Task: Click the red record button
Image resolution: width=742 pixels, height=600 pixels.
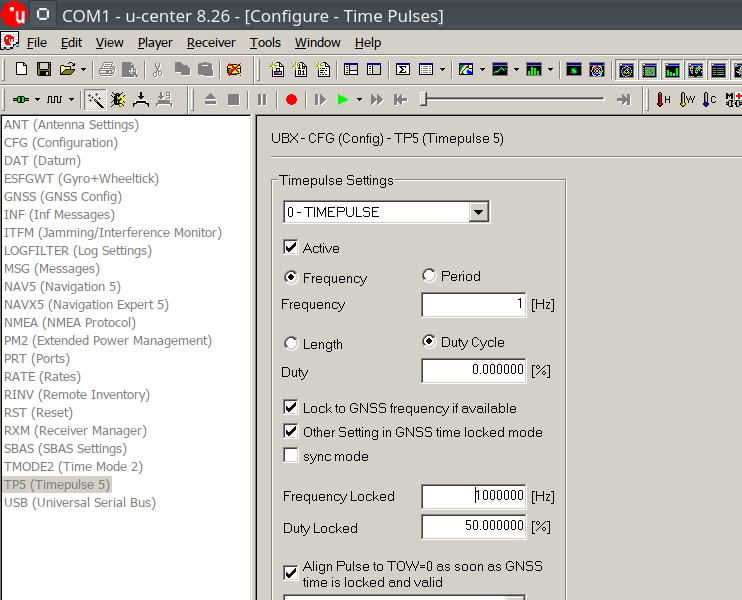Action: pyautogui.click(x=292, y=99)
